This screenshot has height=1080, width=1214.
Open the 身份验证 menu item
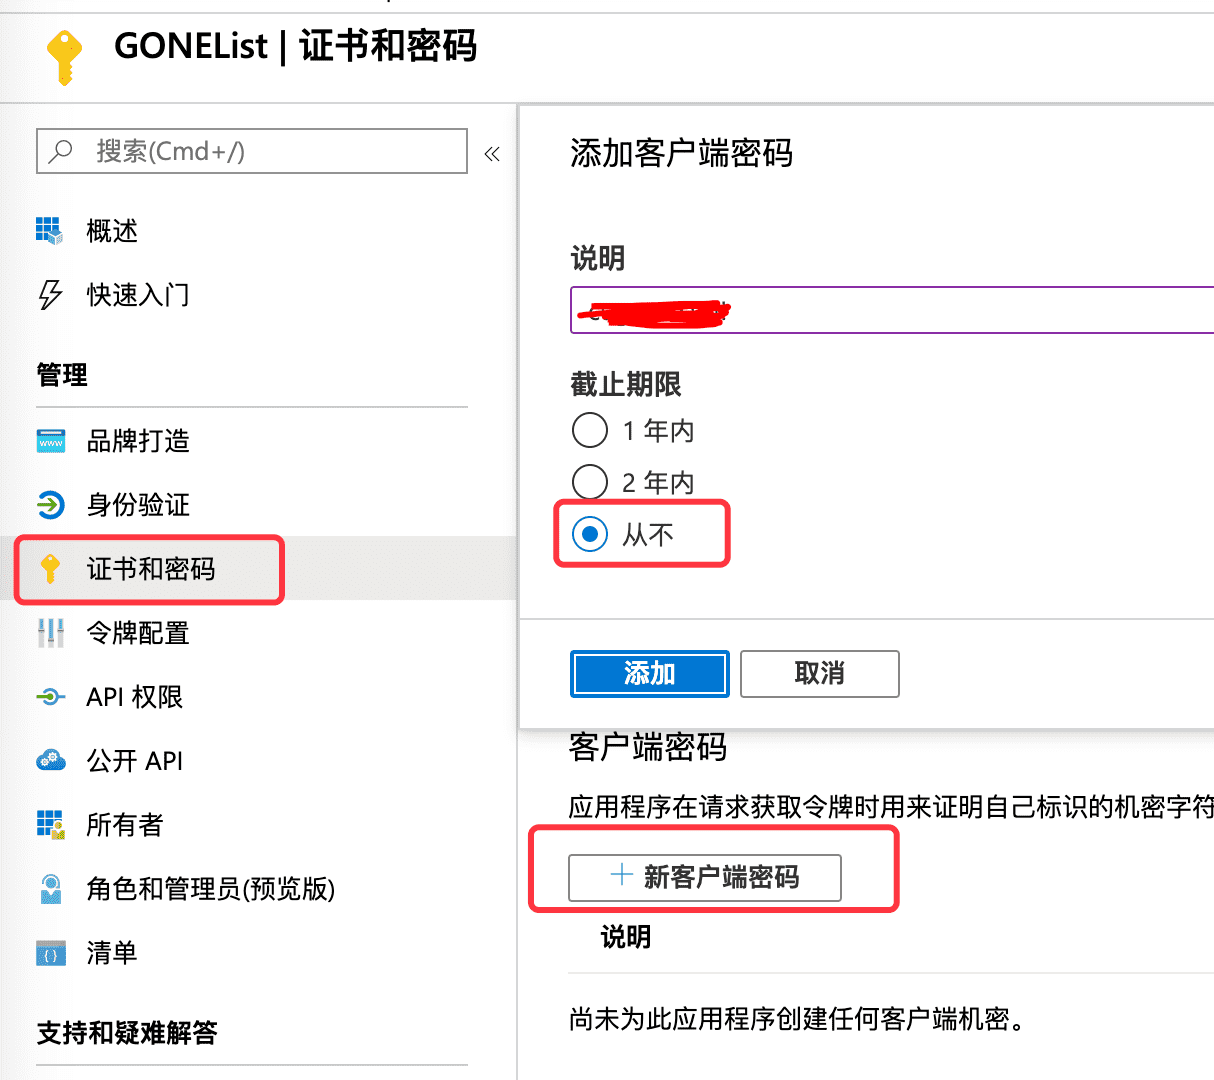138,505
